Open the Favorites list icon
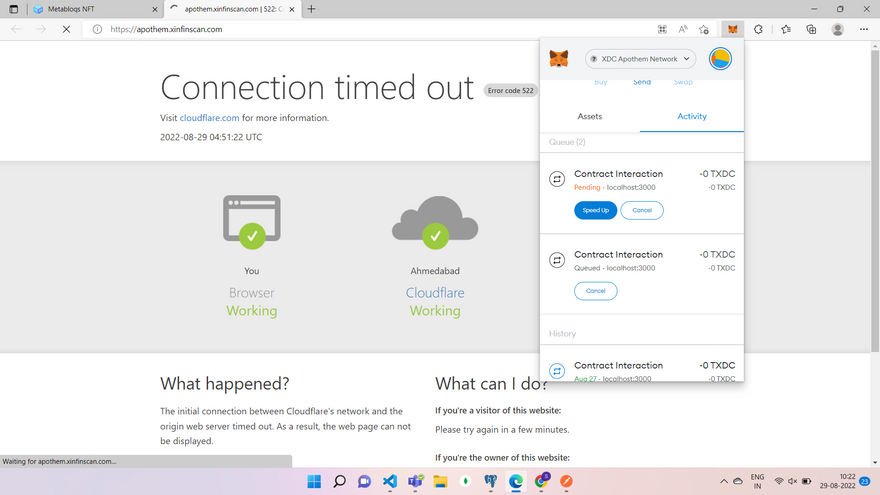 pyautogui.click(x=785, y=30)
